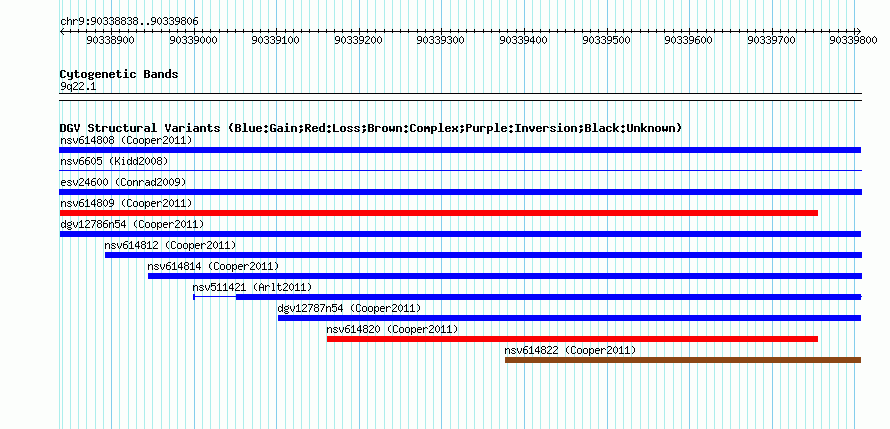Viewport: 890px width, 429px height.
Task: Open the nsv614820 (Cooper2011) label
Action: click(392, 329)
